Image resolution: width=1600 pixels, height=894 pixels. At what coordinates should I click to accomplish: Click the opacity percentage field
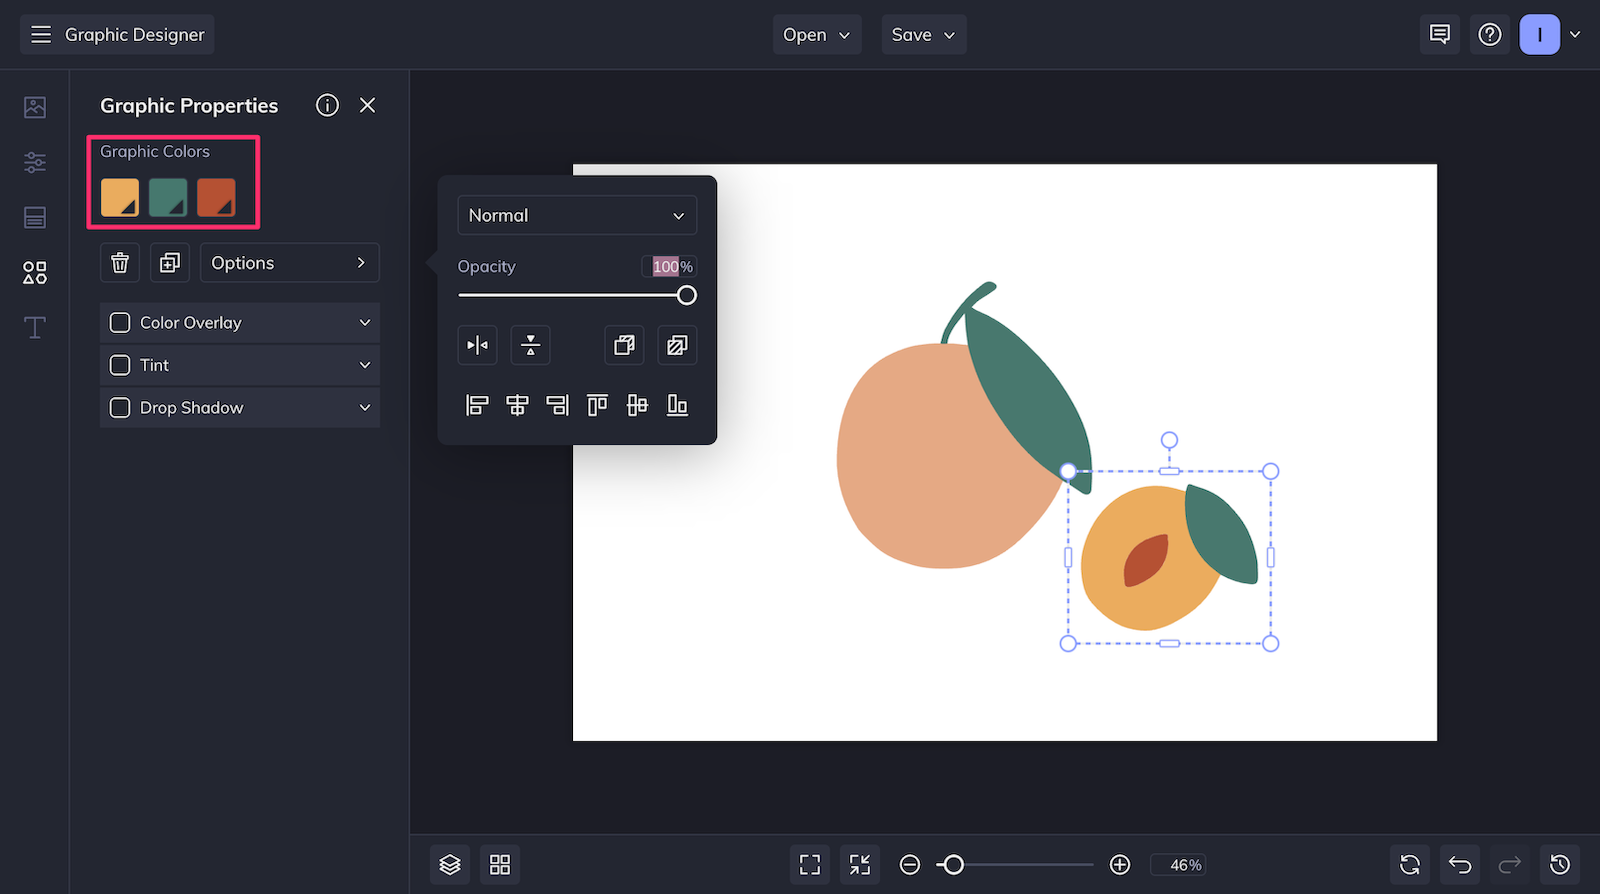click(x=669, y=267)
